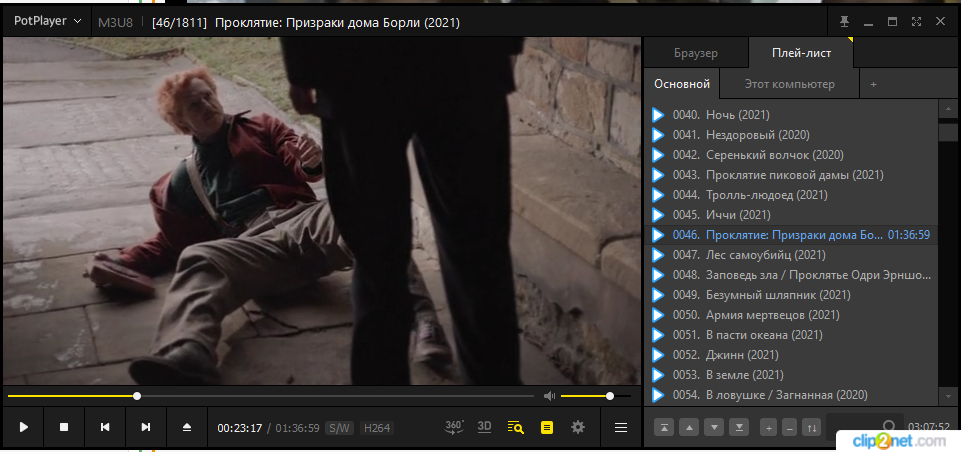961x452 pixels.
Task: Open the control panel gear icon
Action: (577, 427)
